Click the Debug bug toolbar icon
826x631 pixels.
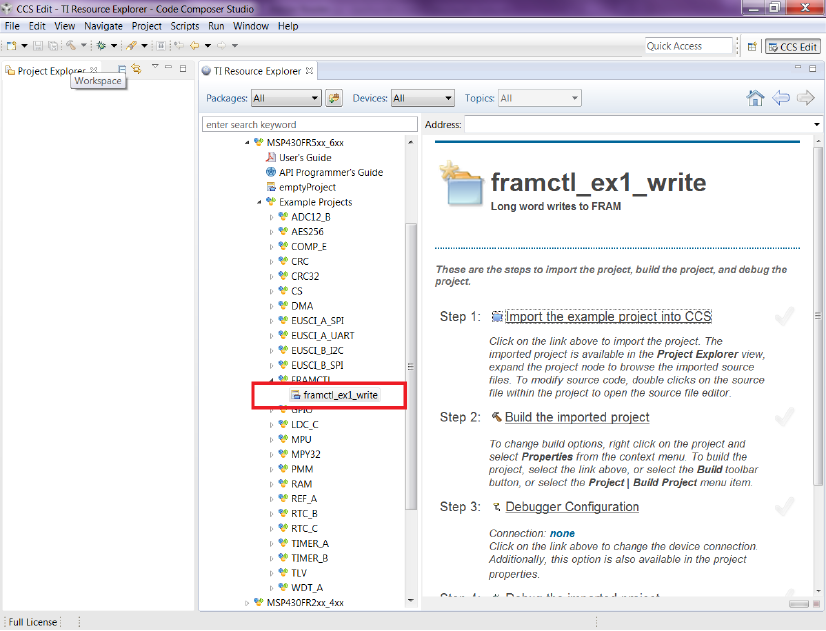point(101,46)
